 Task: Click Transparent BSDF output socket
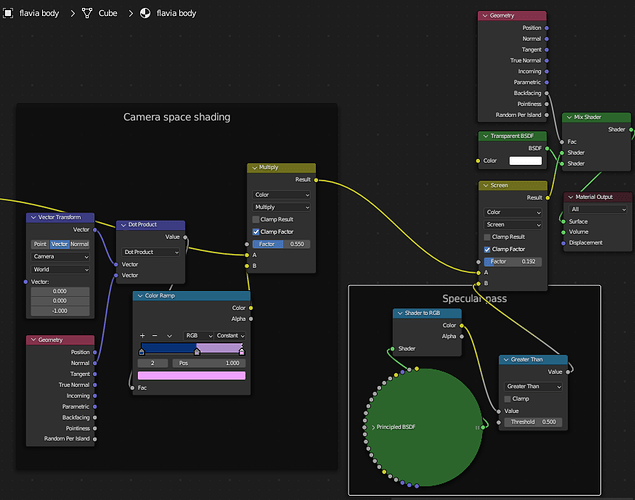point(547,148)
